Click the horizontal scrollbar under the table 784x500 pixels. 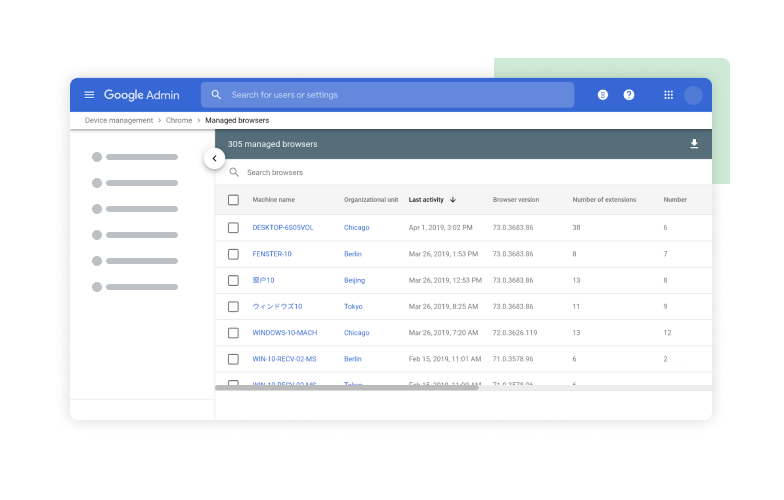(x=346, y=388)
